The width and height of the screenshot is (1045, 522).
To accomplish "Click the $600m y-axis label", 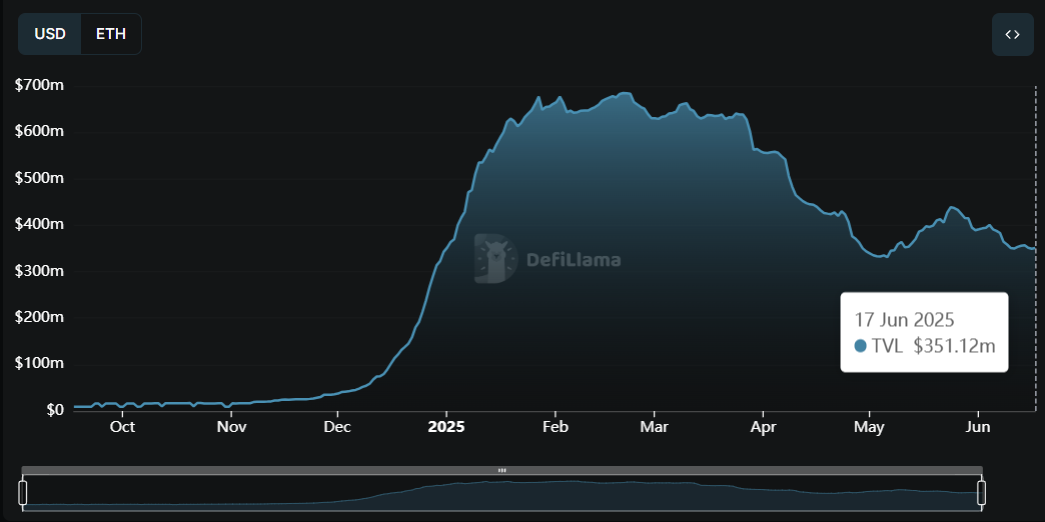I will pos(39,132).
